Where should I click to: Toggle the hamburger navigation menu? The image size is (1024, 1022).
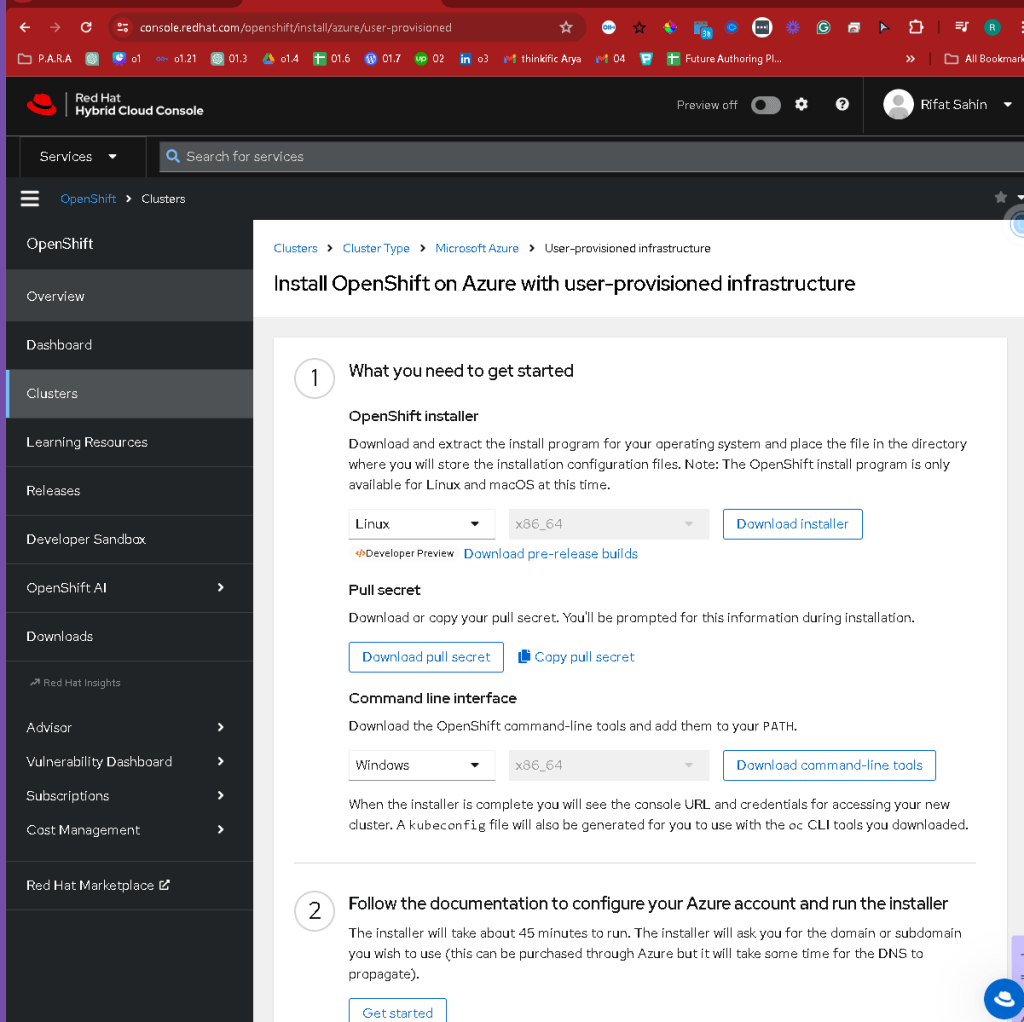[x=30, y=199]
